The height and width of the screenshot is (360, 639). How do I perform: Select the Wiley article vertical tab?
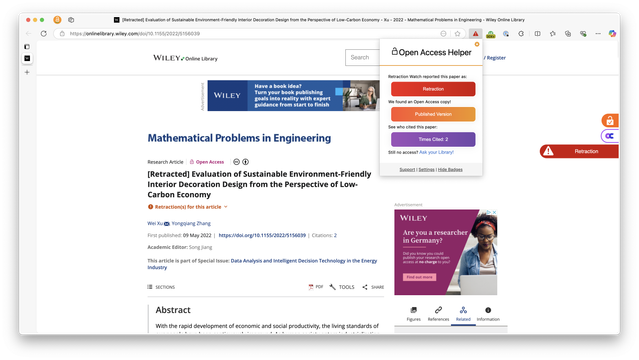(x=27, y=58)
